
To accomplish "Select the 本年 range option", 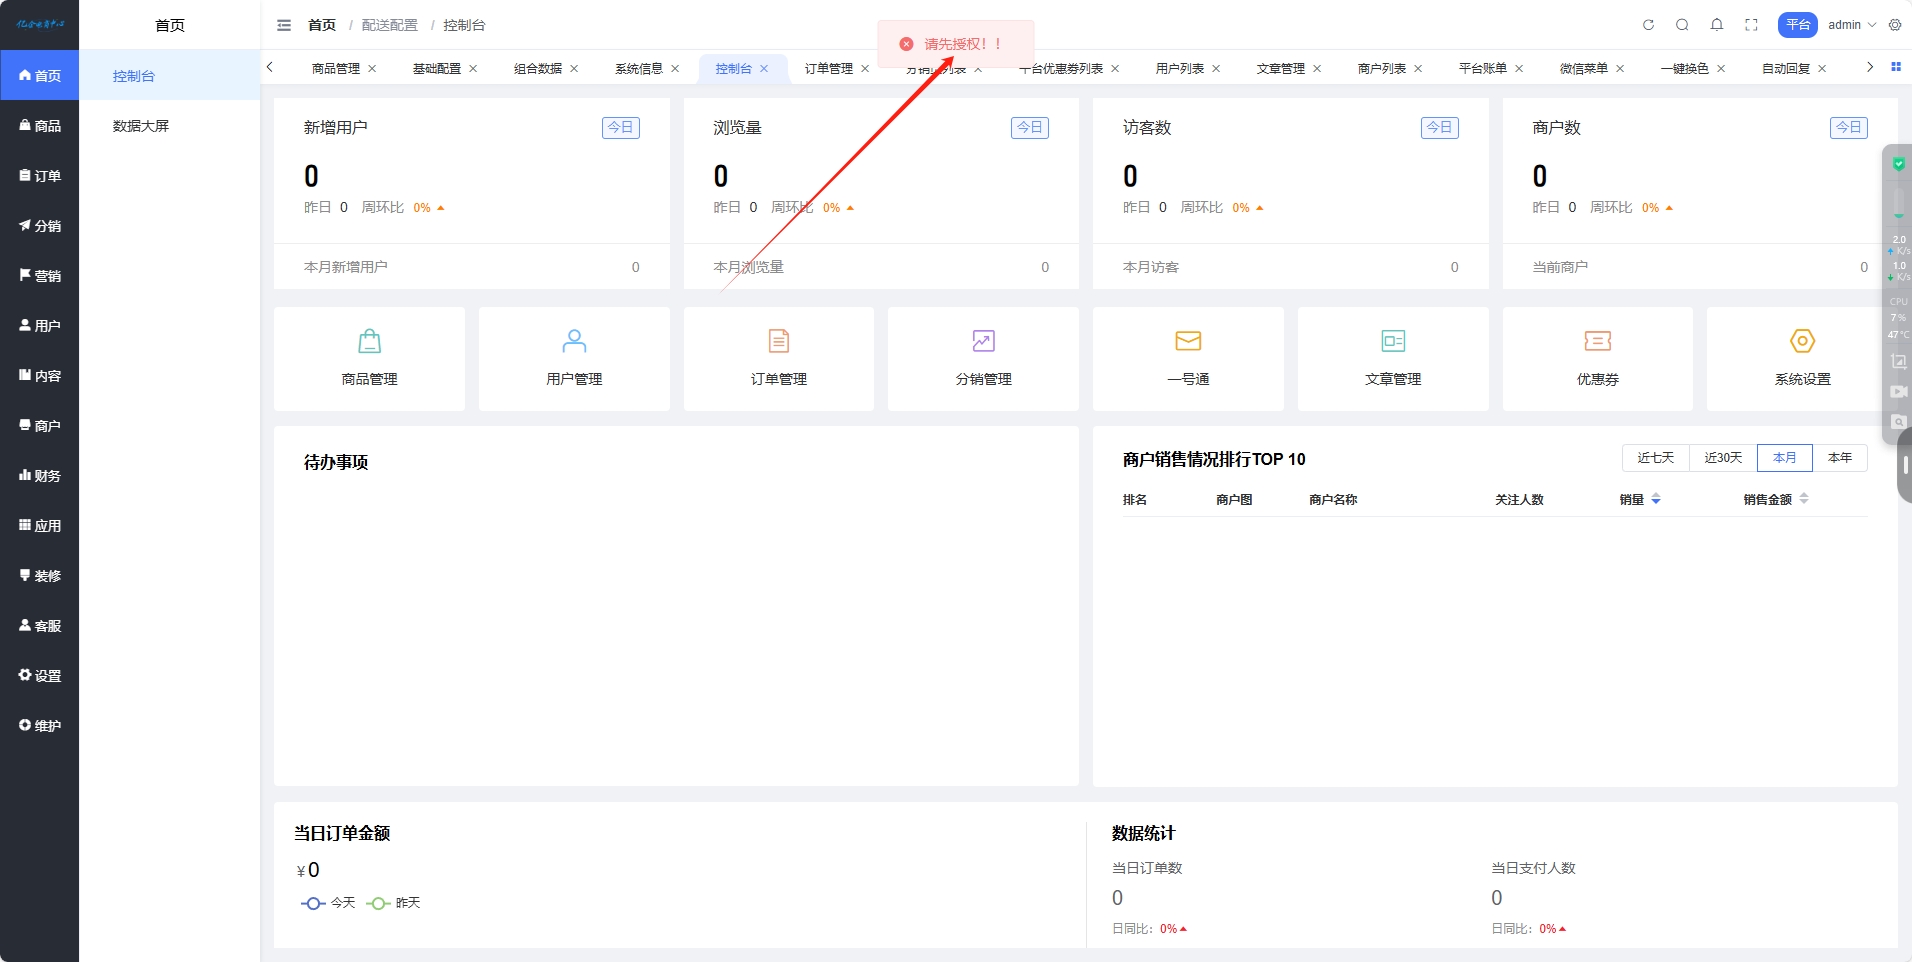I will [1840, 458].
